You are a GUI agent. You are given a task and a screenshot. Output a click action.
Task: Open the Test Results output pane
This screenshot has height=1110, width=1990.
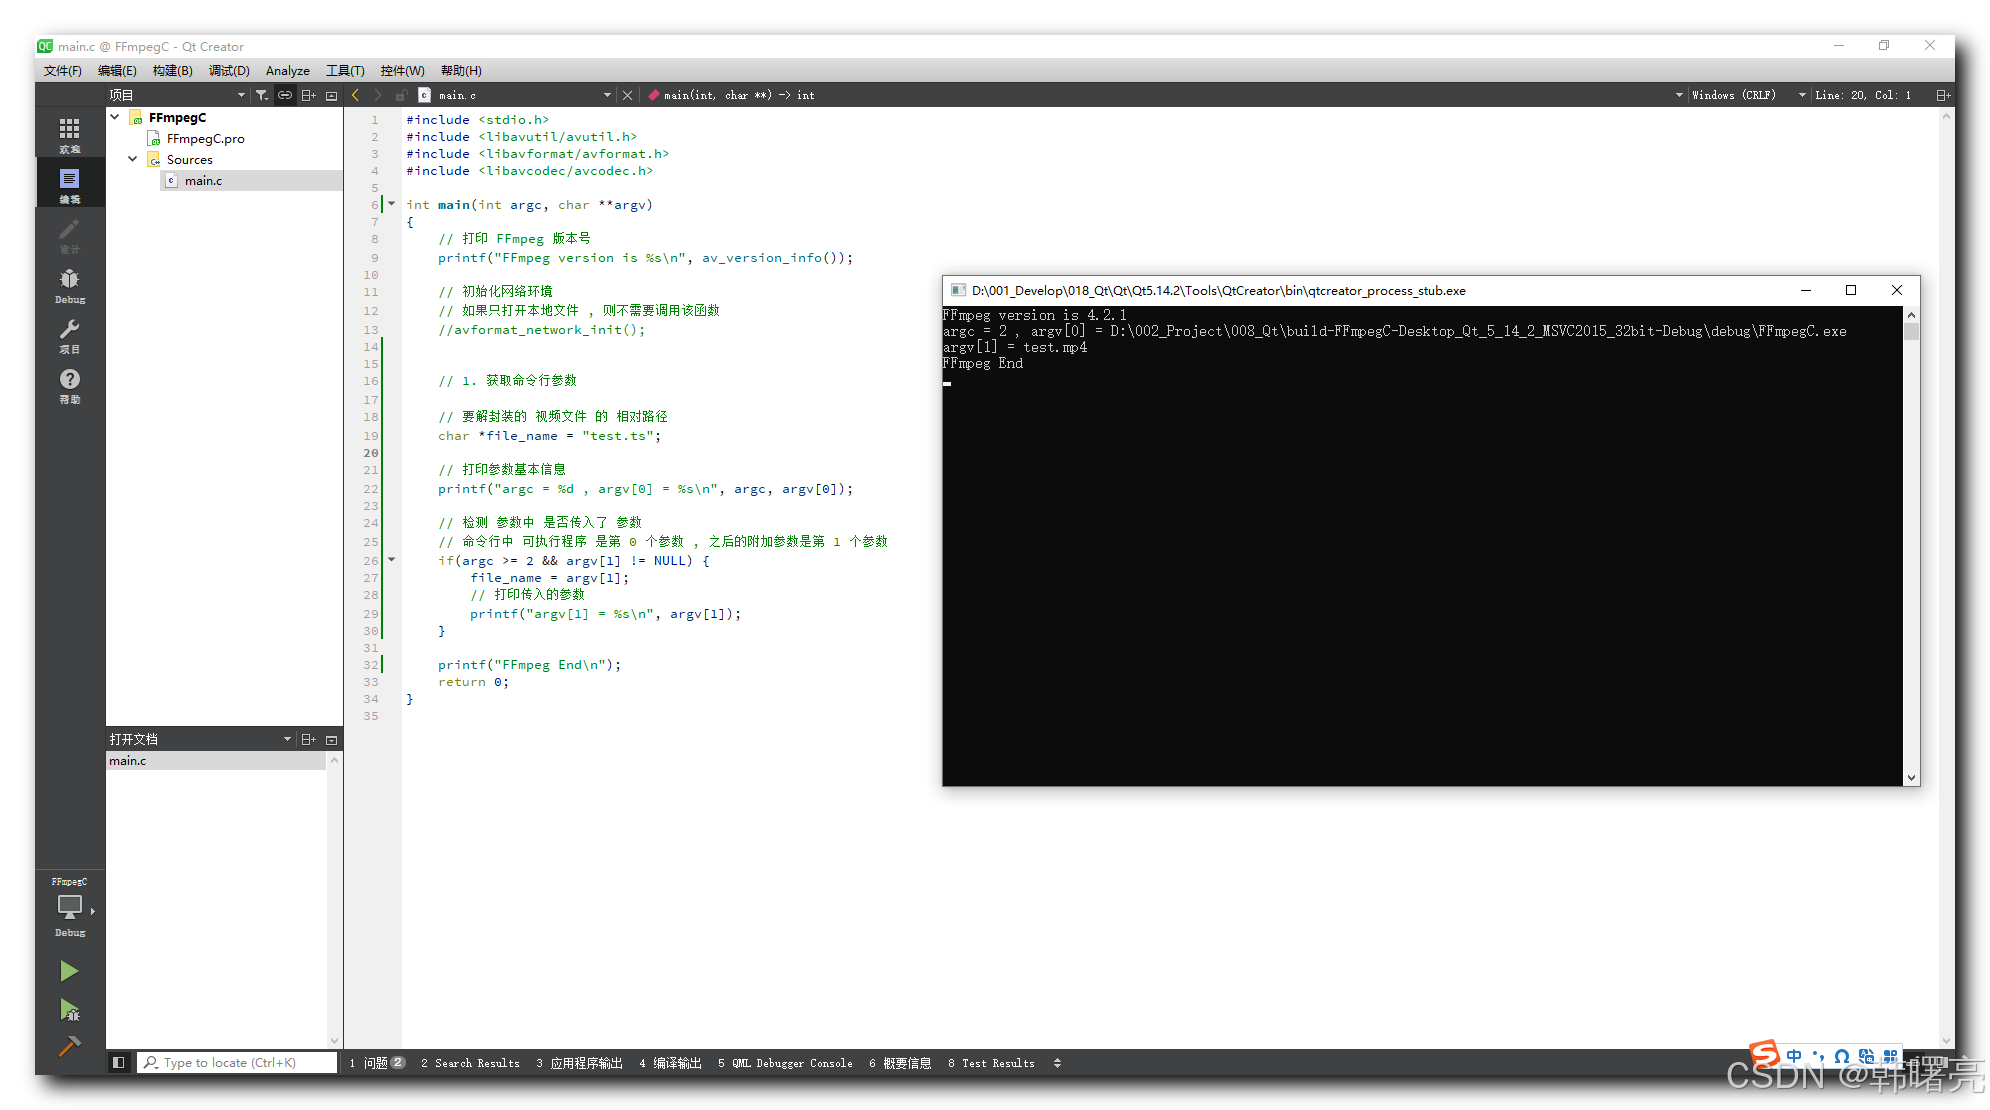click(991, 1063)
